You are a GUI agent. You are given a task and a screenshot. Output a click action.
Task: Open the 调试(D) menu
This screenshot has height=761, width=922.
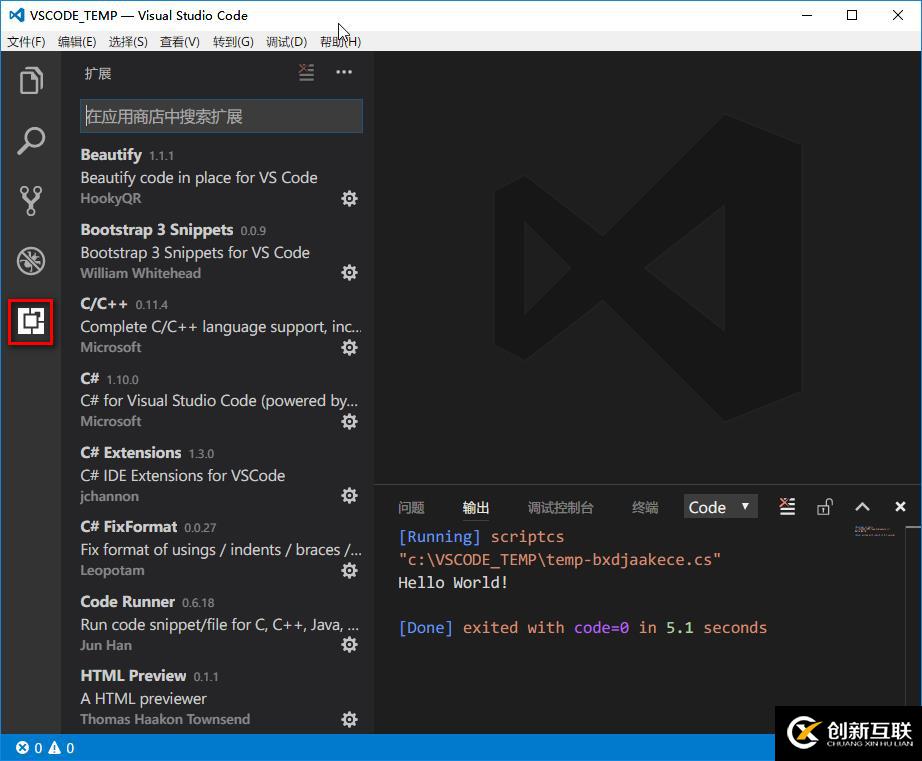click(x=286, y=42)
